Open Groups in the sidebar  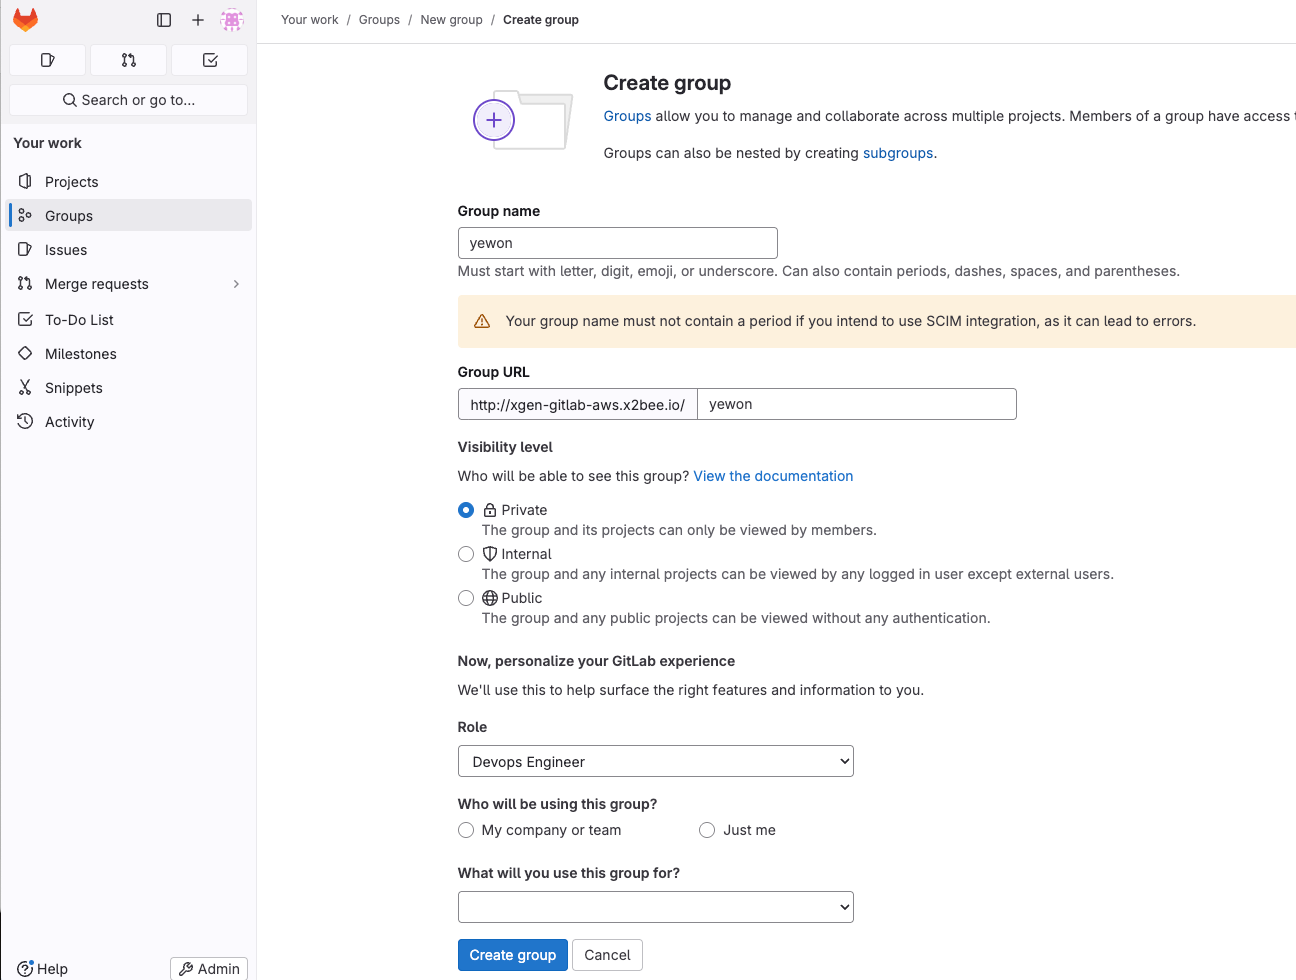point(130,215)
